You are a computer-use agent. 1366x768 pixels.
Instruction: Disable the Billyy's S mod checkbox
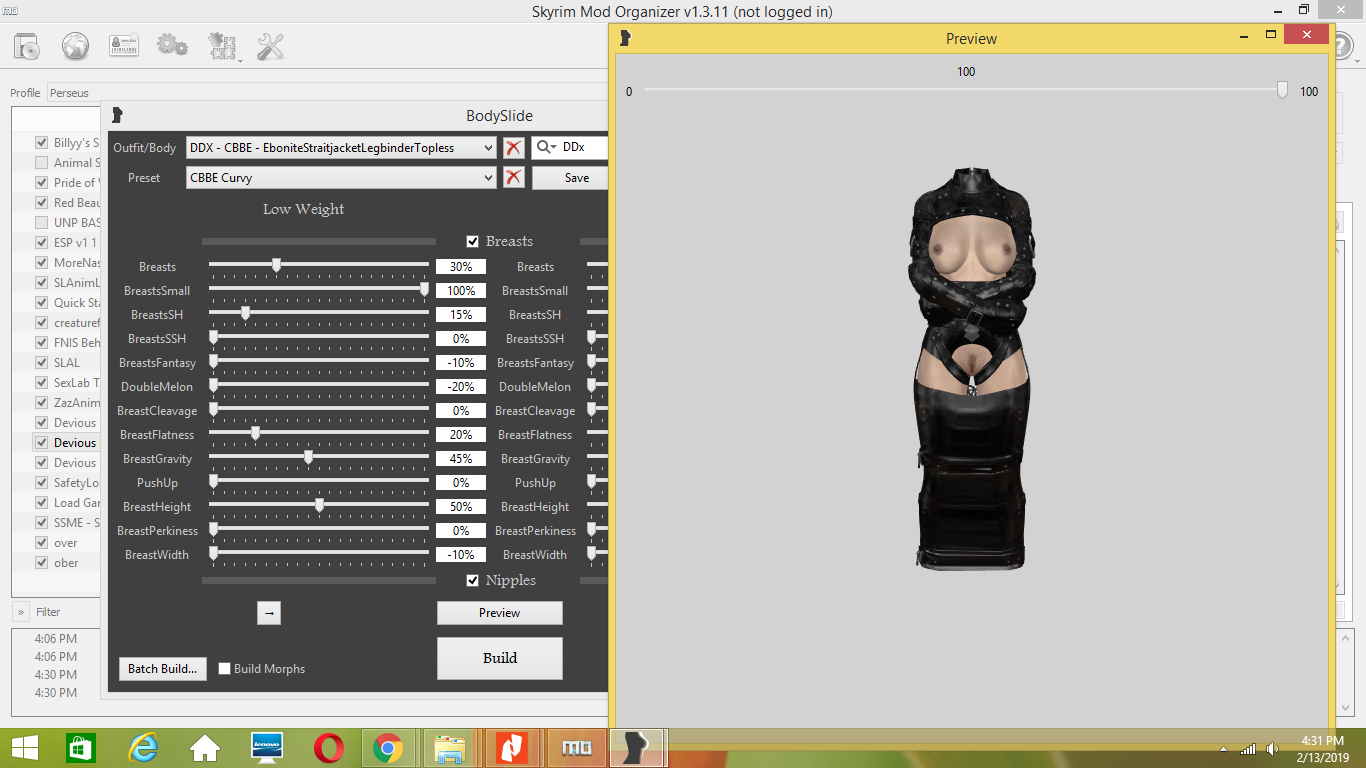click(x=41, y=143)
